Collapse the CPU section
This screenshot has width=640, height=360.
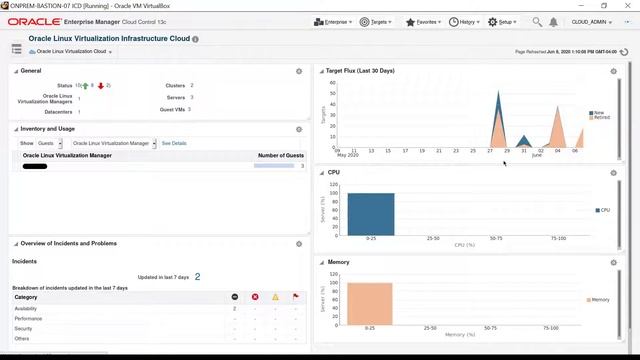(322, 173)
